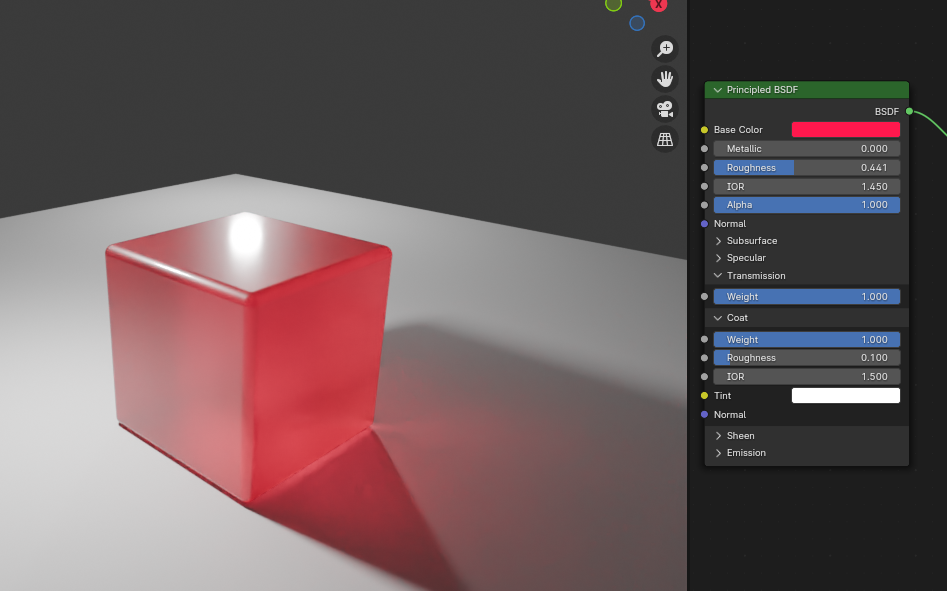The height and width of the screenshot is (591, 947).
Task: Toggle the camera view icon
Action: click(664, 109)
